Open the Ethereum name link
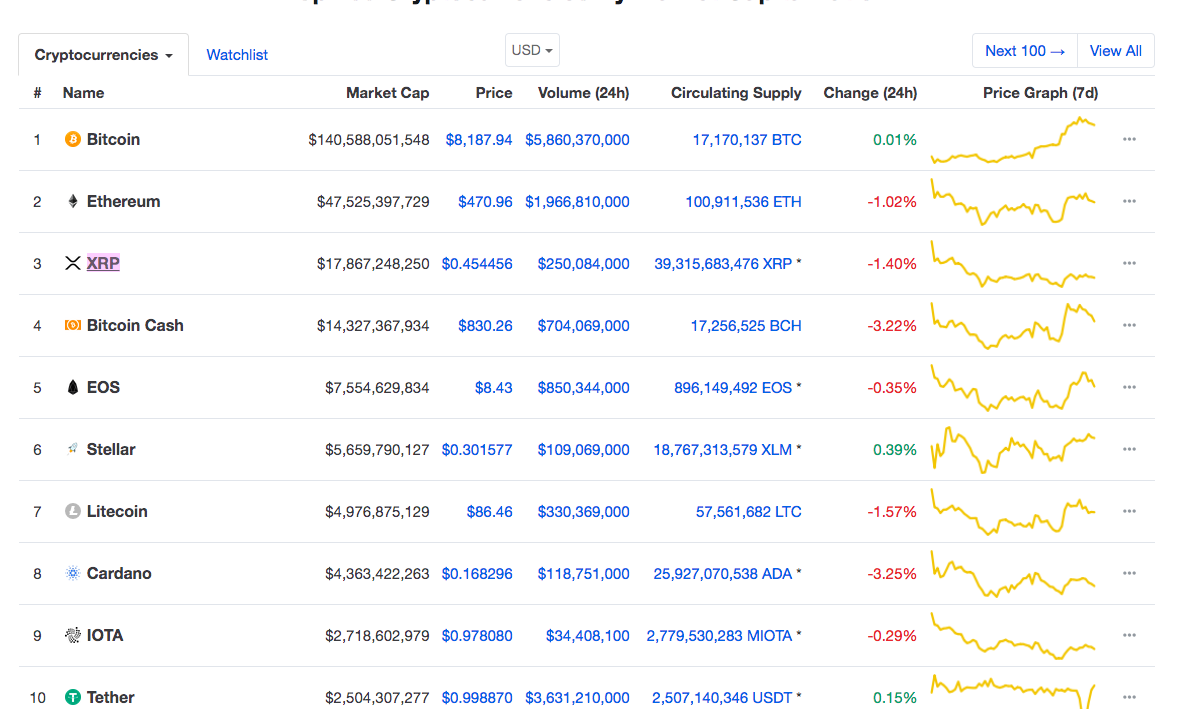Image resolution: width=1191 pixels, height=709 pixels. [x=123, y=201]
